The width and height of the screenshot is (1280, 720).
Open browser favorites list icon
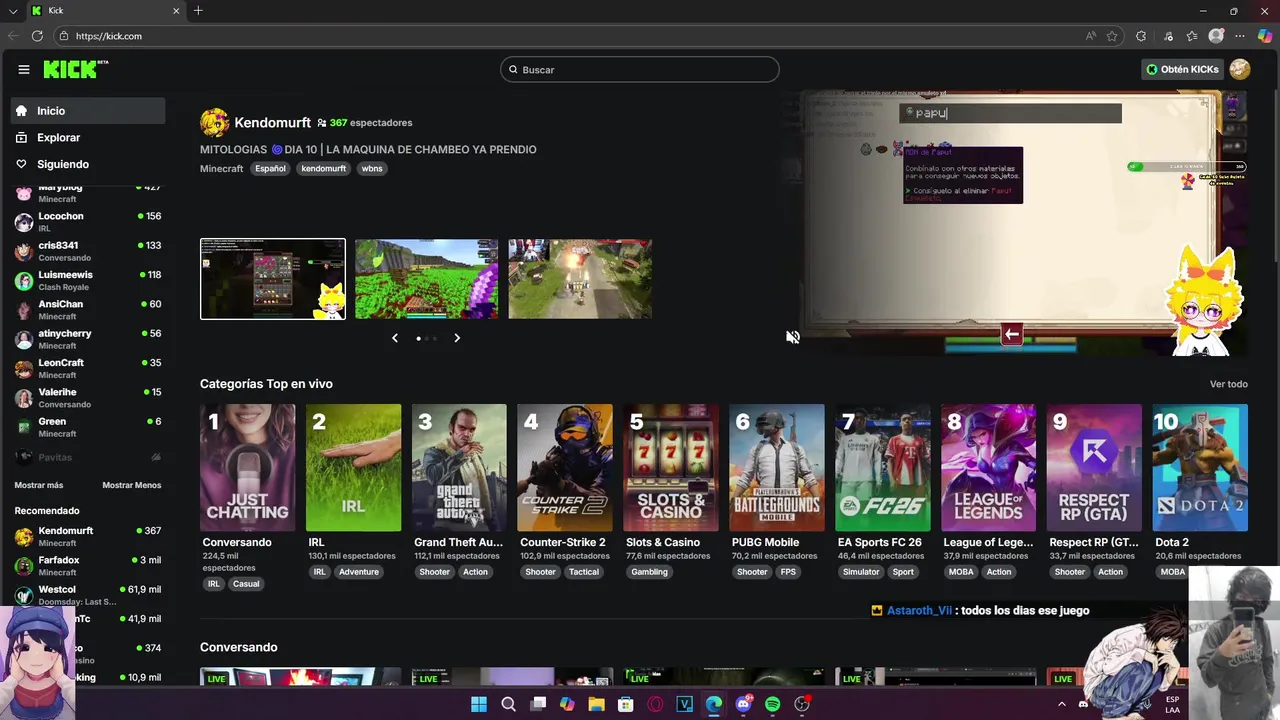(1192, 36)
